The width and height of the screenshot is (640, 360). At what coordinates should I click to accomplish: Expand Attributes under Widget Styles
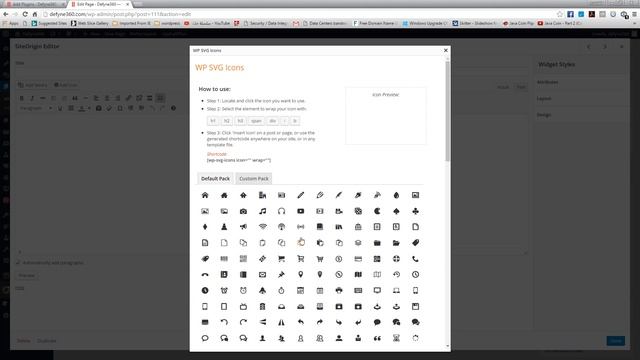click(x=547, y=82)
